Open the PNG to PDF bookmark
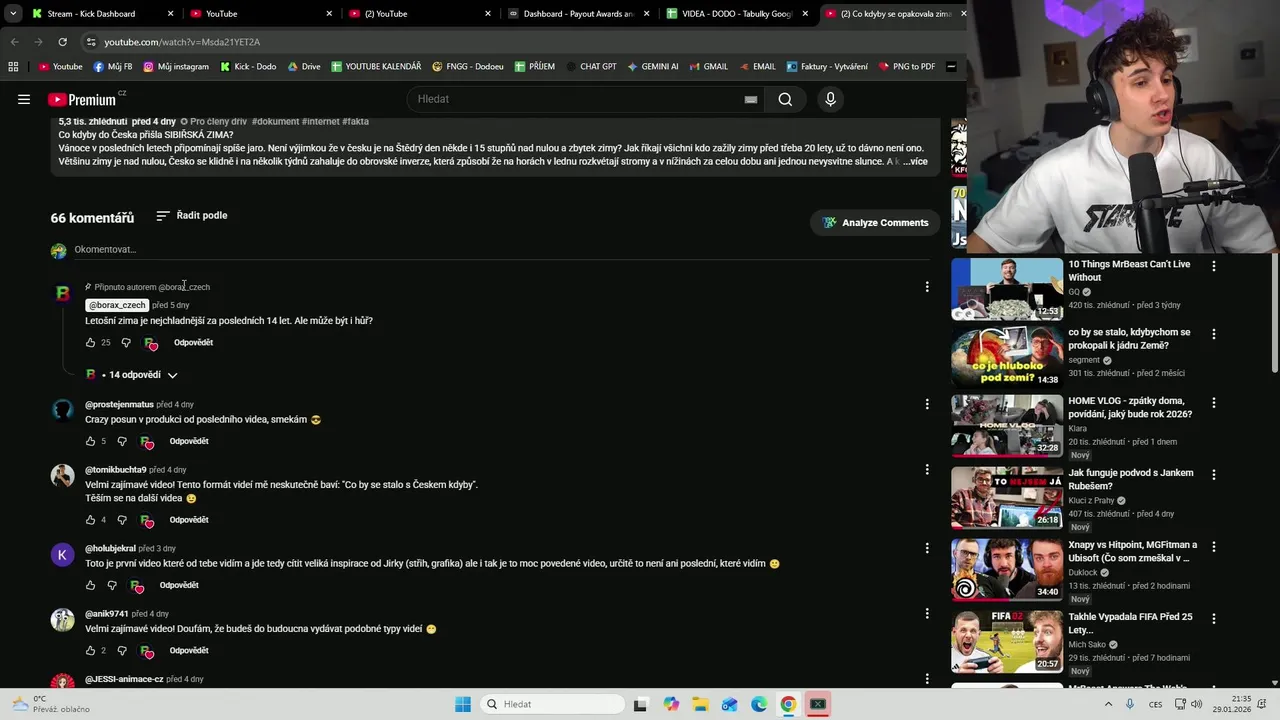 pyautogui.click(x=907, y=67)
